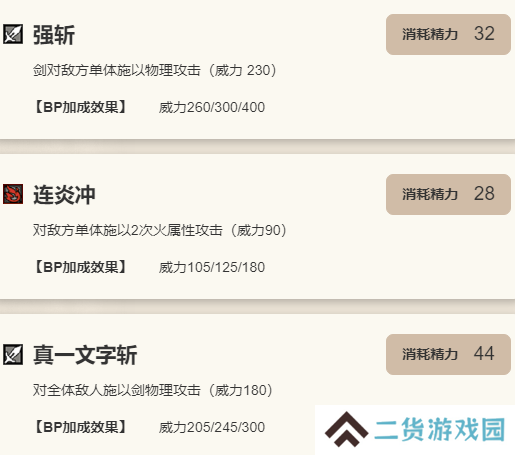The image size is (515, 455).
Task: Click the 消耗精力 28 badge
Action: tap(448, 194)
